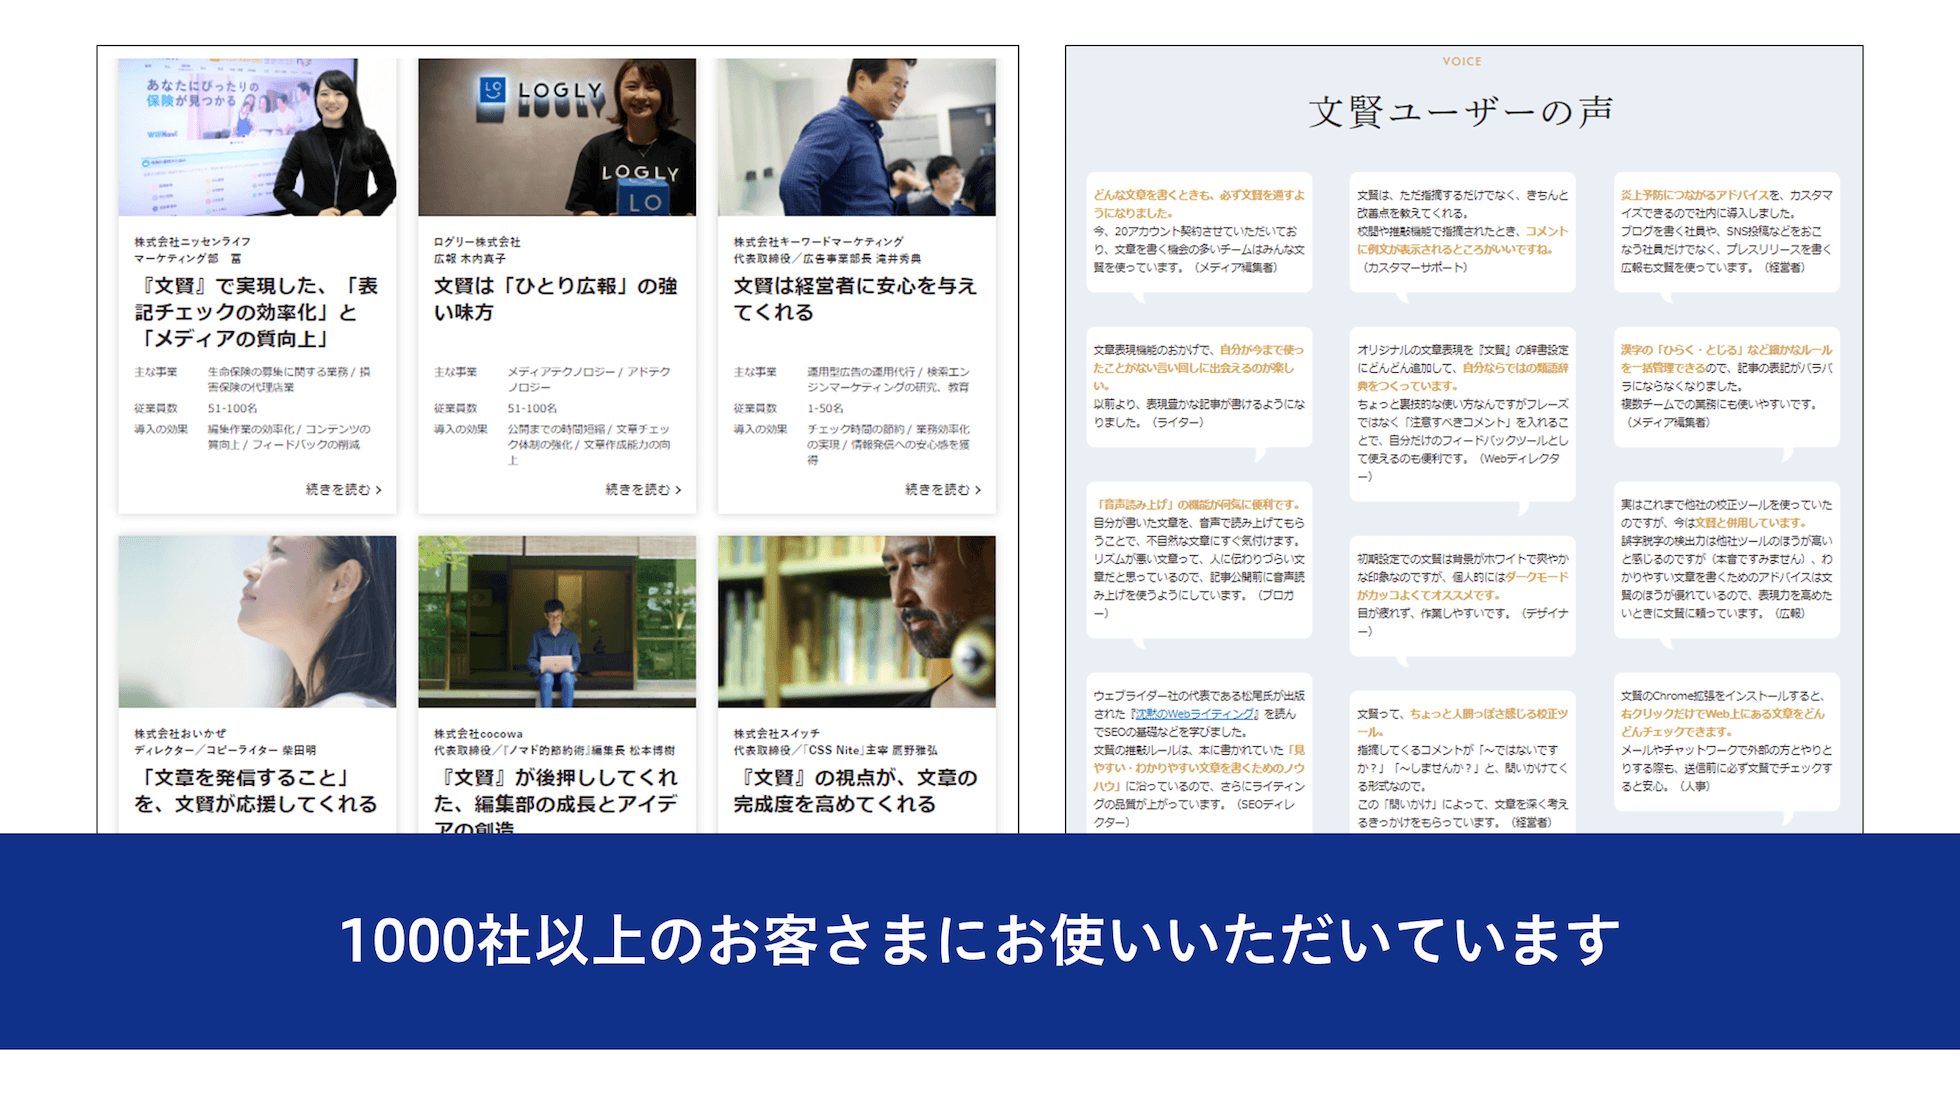Select the text 株式会社ニッセンライフ
Image resolution: width=1960 pixels, height=1102 pixels.
(x=193, y=242)
